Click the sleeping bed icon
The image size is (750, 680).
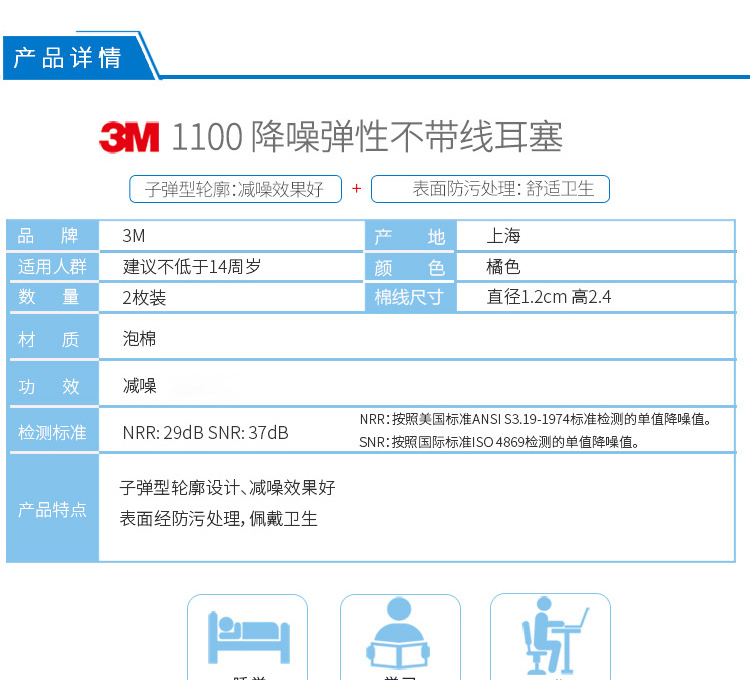point(249,637)
